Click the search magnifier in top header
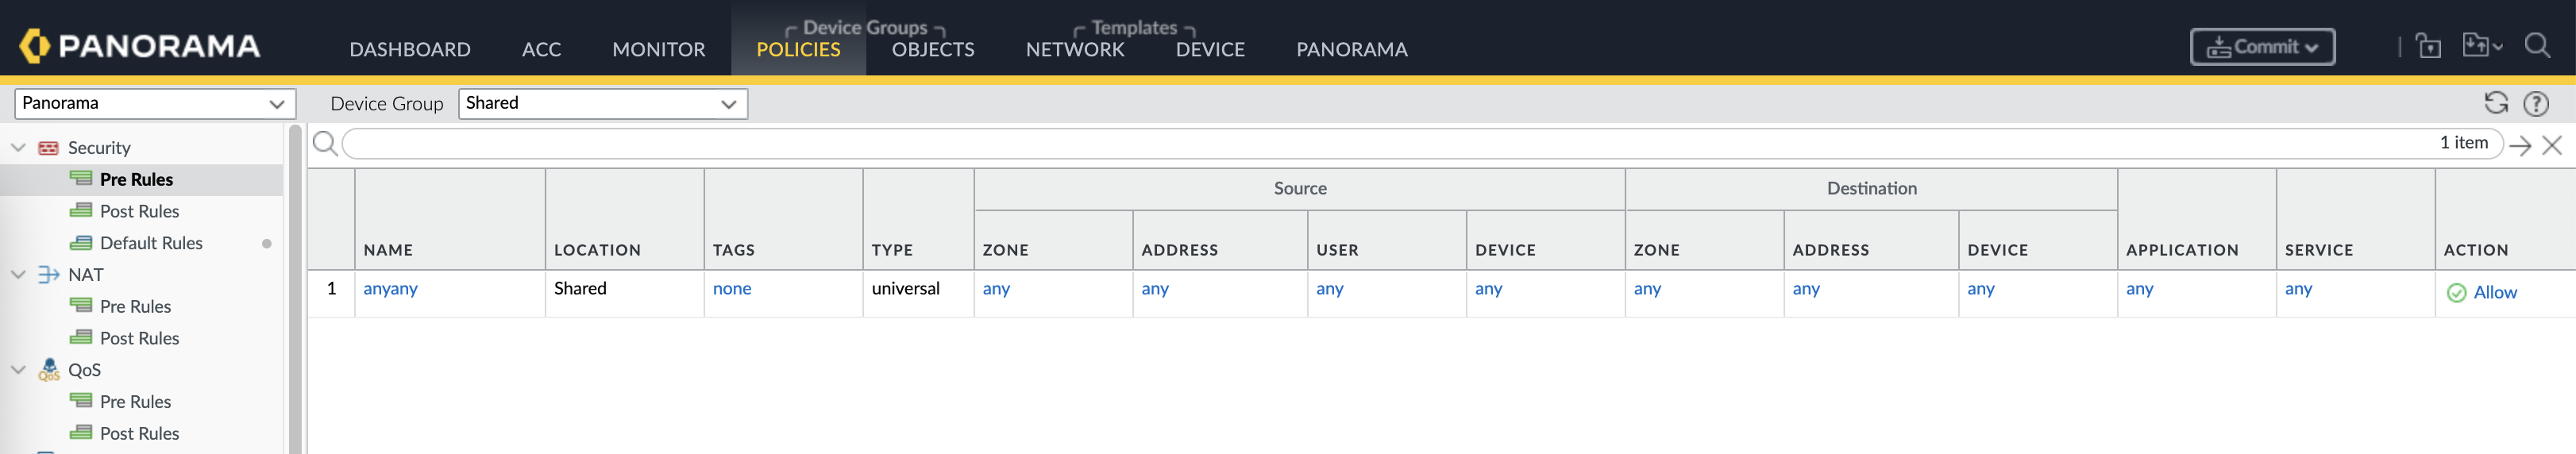This screenshot has height=454, width=2576. (2537, 46)
